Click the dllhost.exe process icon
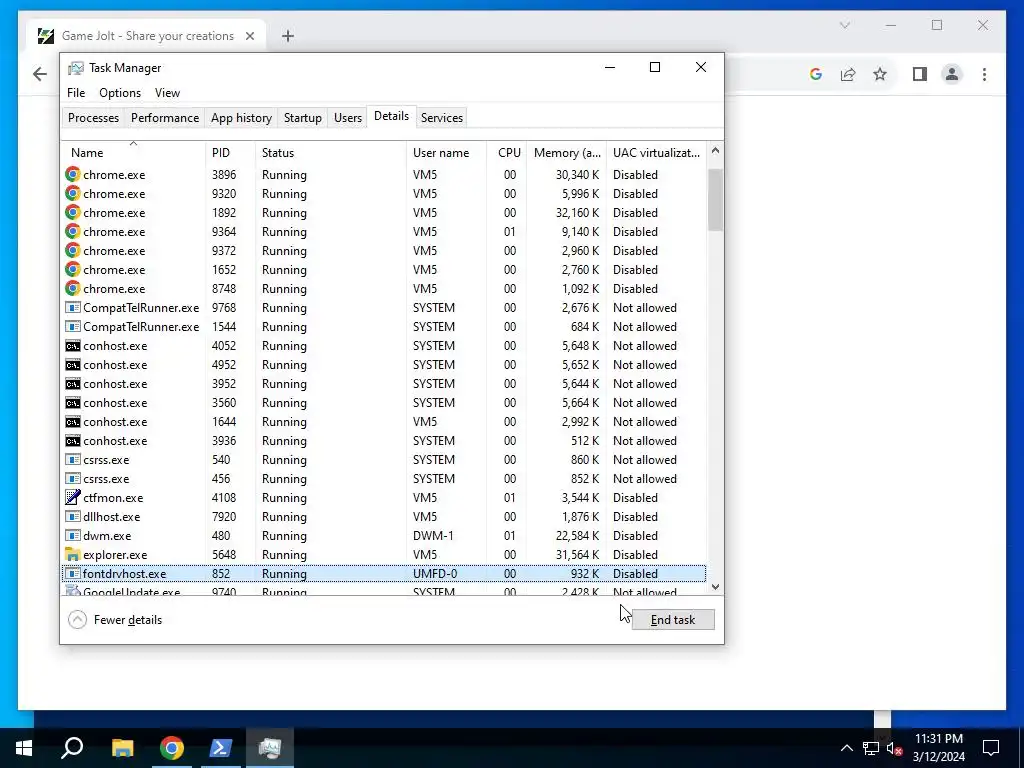The width and height of the screenshot is (1024, 768). tap(73, 517)
